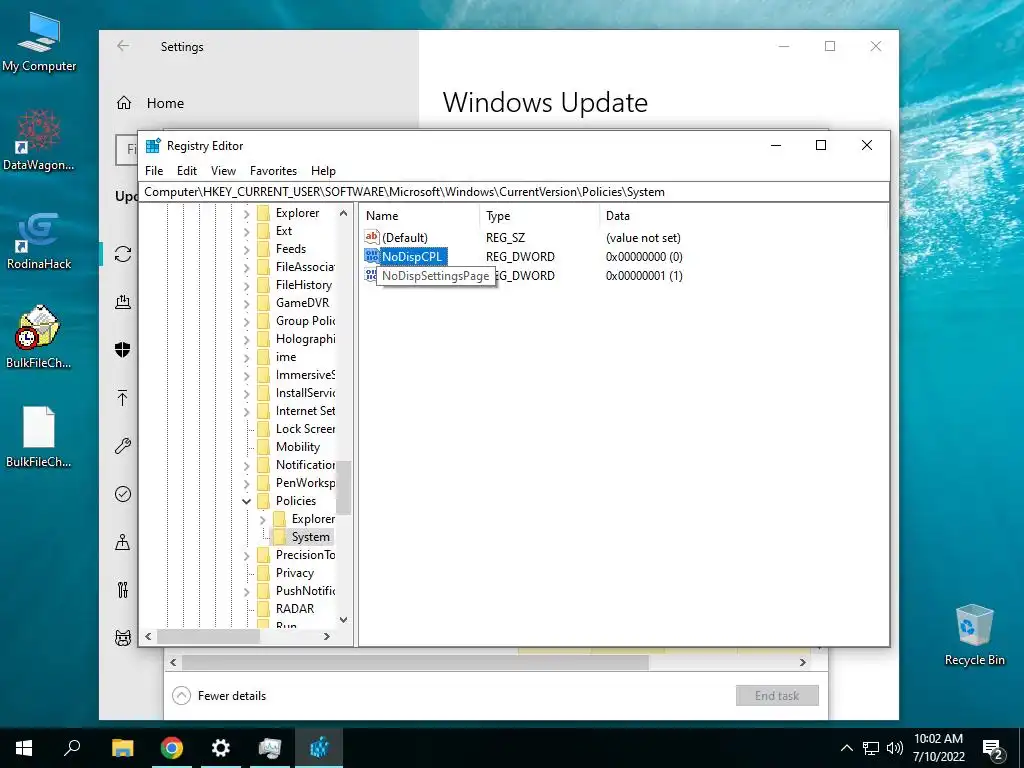Select the System key in tree
Screen dimensions: 1024x768
311,537
